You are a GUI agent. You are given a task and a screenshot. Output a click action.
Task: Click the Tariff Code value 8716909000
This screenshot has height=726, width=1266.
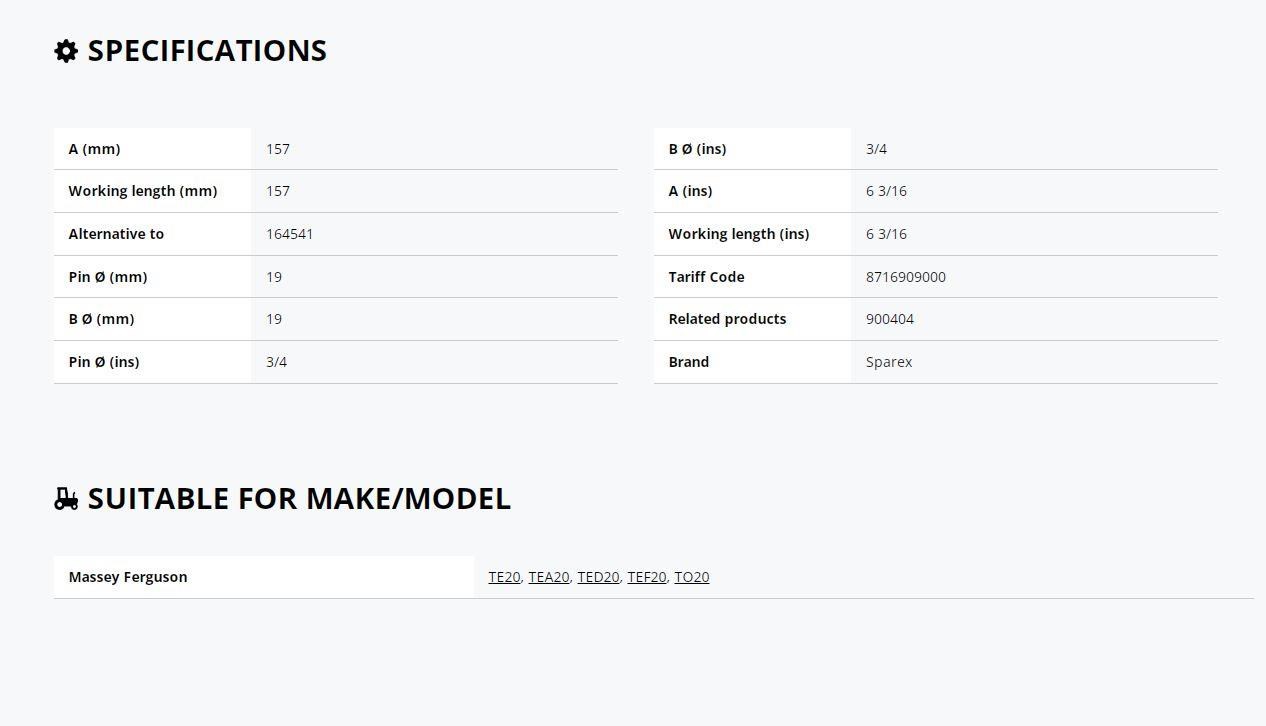[906, 277]
